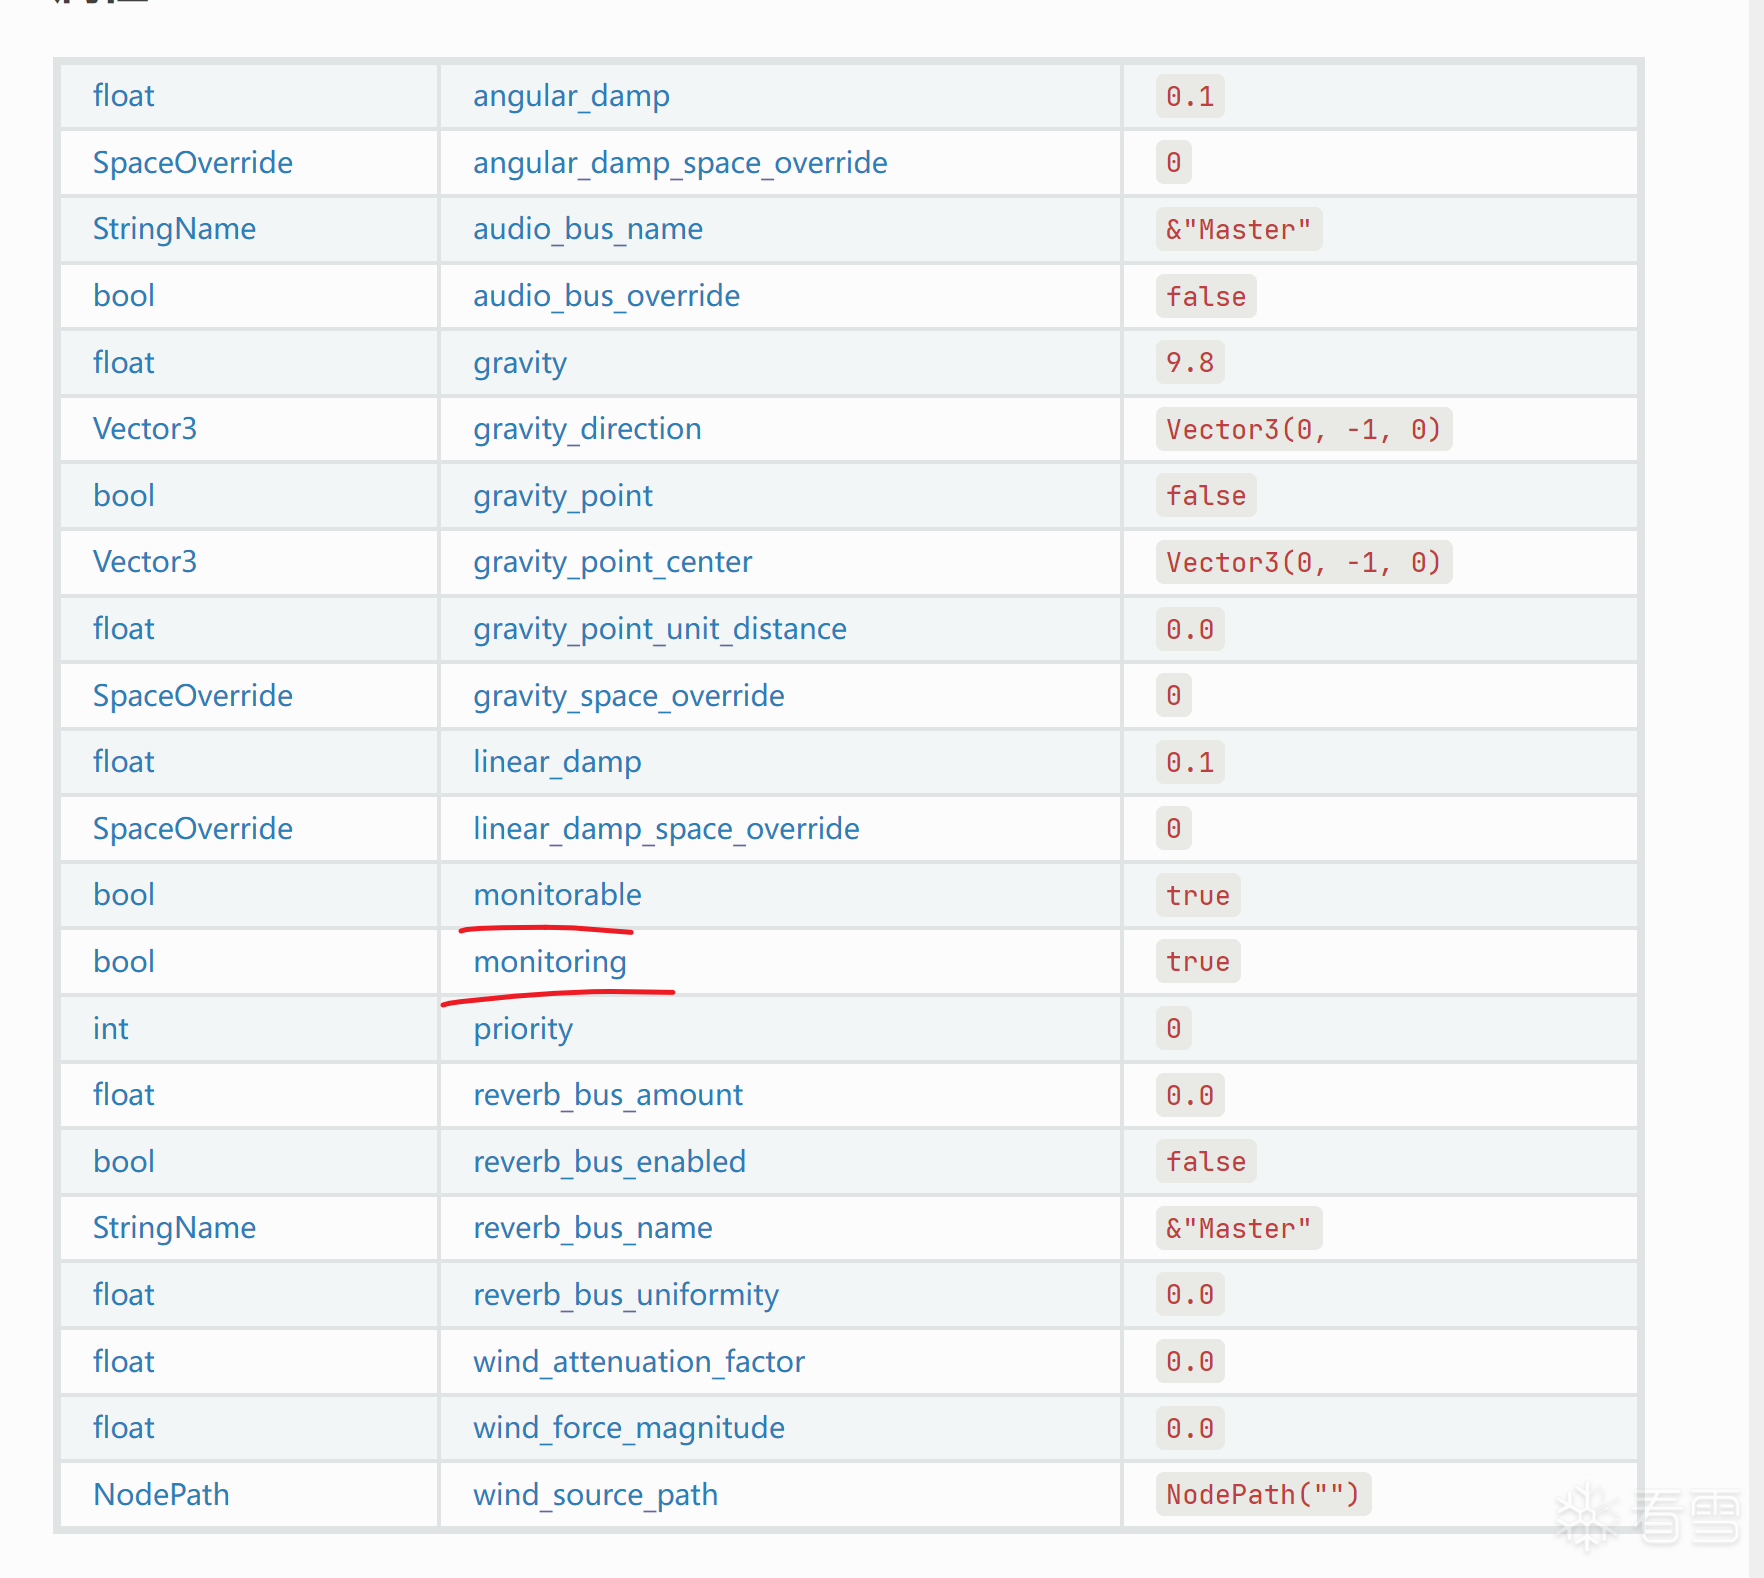Image resolution: width=1764 pixels, height=1578 pixels.
Task: Click the underlined monitorable property link
Action: click(557, 895)
